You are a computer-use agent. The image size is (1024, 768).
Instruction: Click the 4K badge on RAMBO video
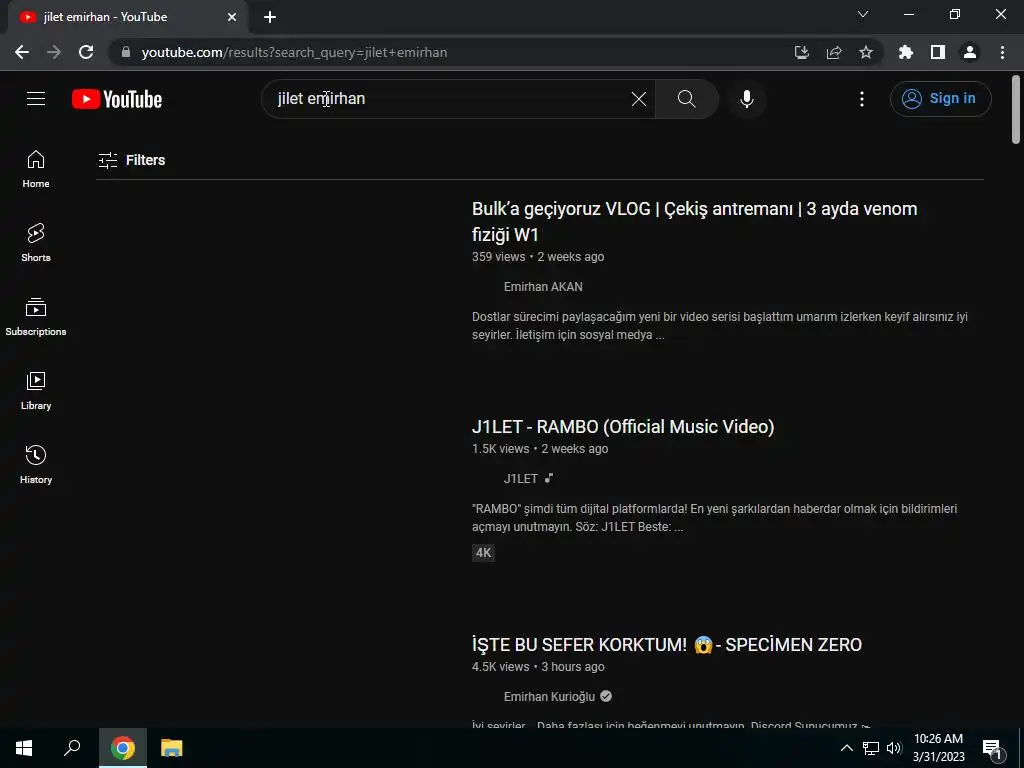tap(483, 552)
